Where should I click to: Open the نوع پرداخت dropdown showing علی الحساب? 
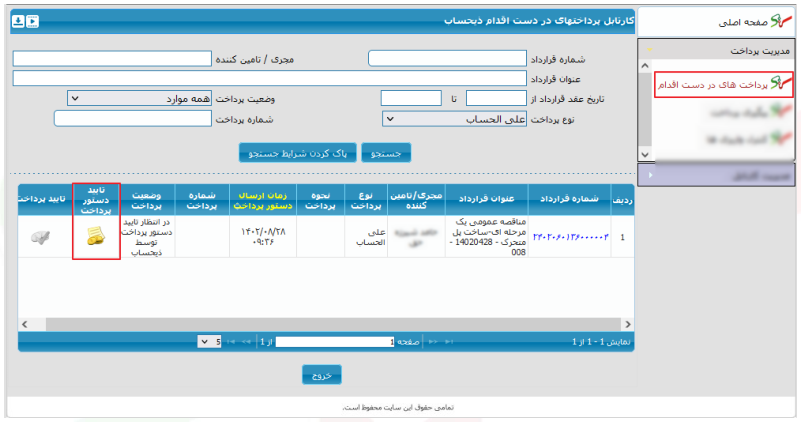pyautogui.click(x=454, y=119)
